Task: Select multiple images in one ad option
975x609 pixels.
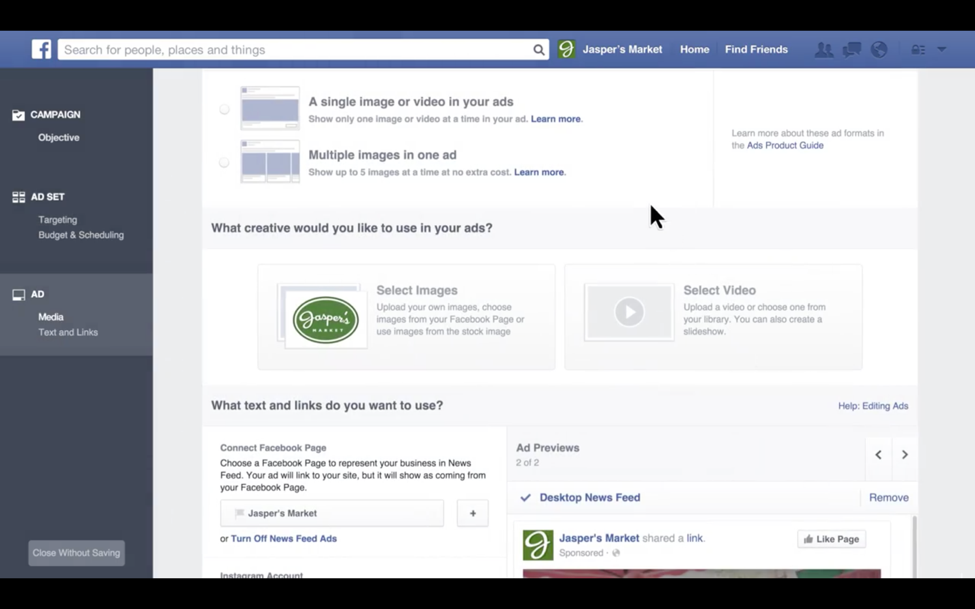Action: click(224, 163)
